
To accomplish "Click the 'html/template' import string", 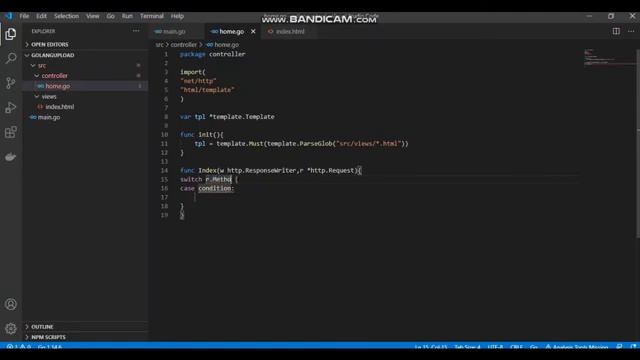I will pyautogui.click(x=207, y=90).
